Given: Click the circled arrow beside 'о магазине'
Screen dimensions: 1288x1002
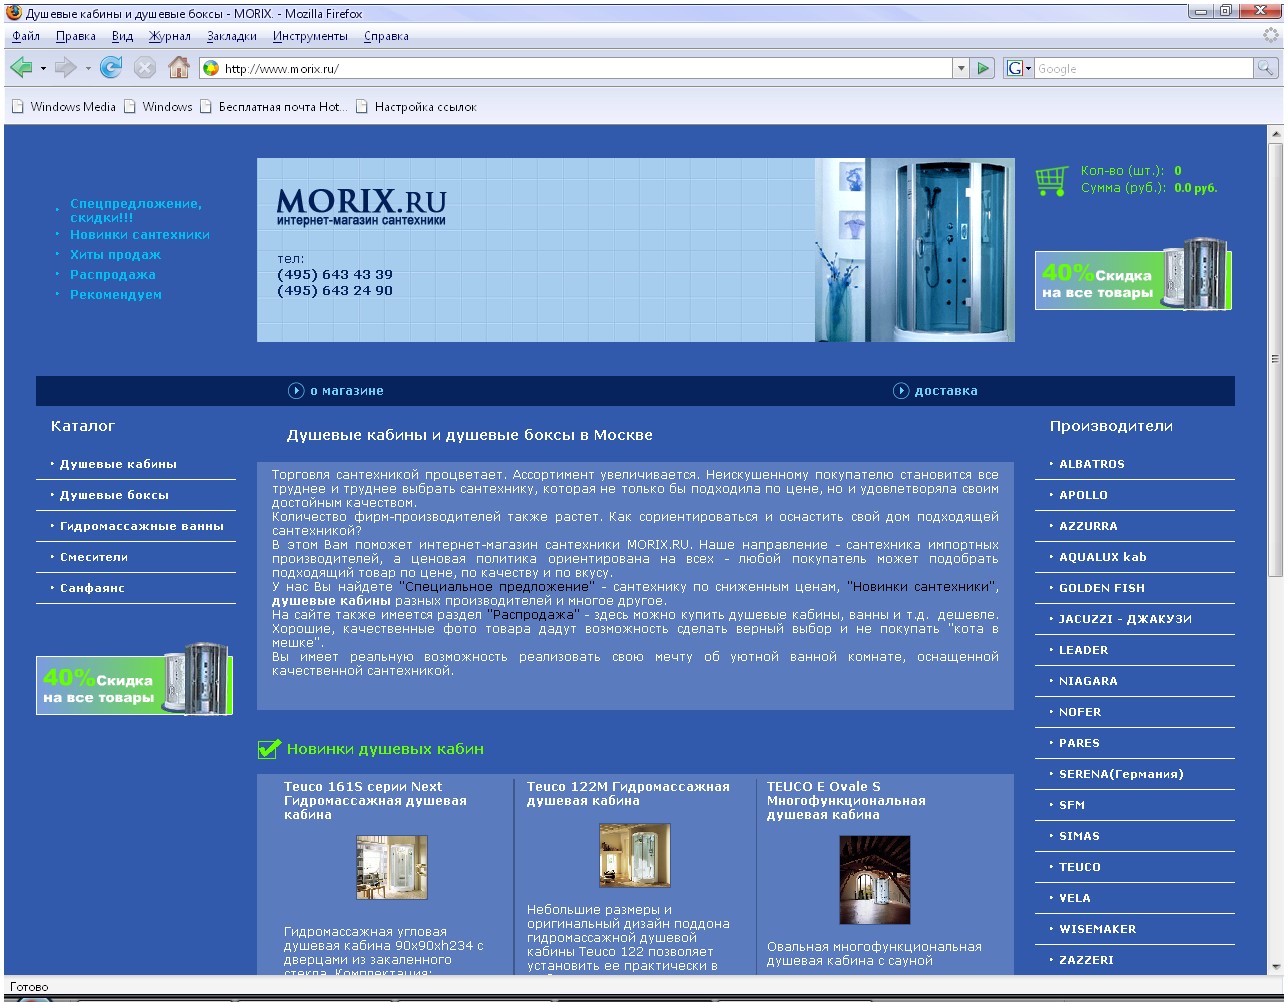Looking at the screenshot, I should [296, 391].
